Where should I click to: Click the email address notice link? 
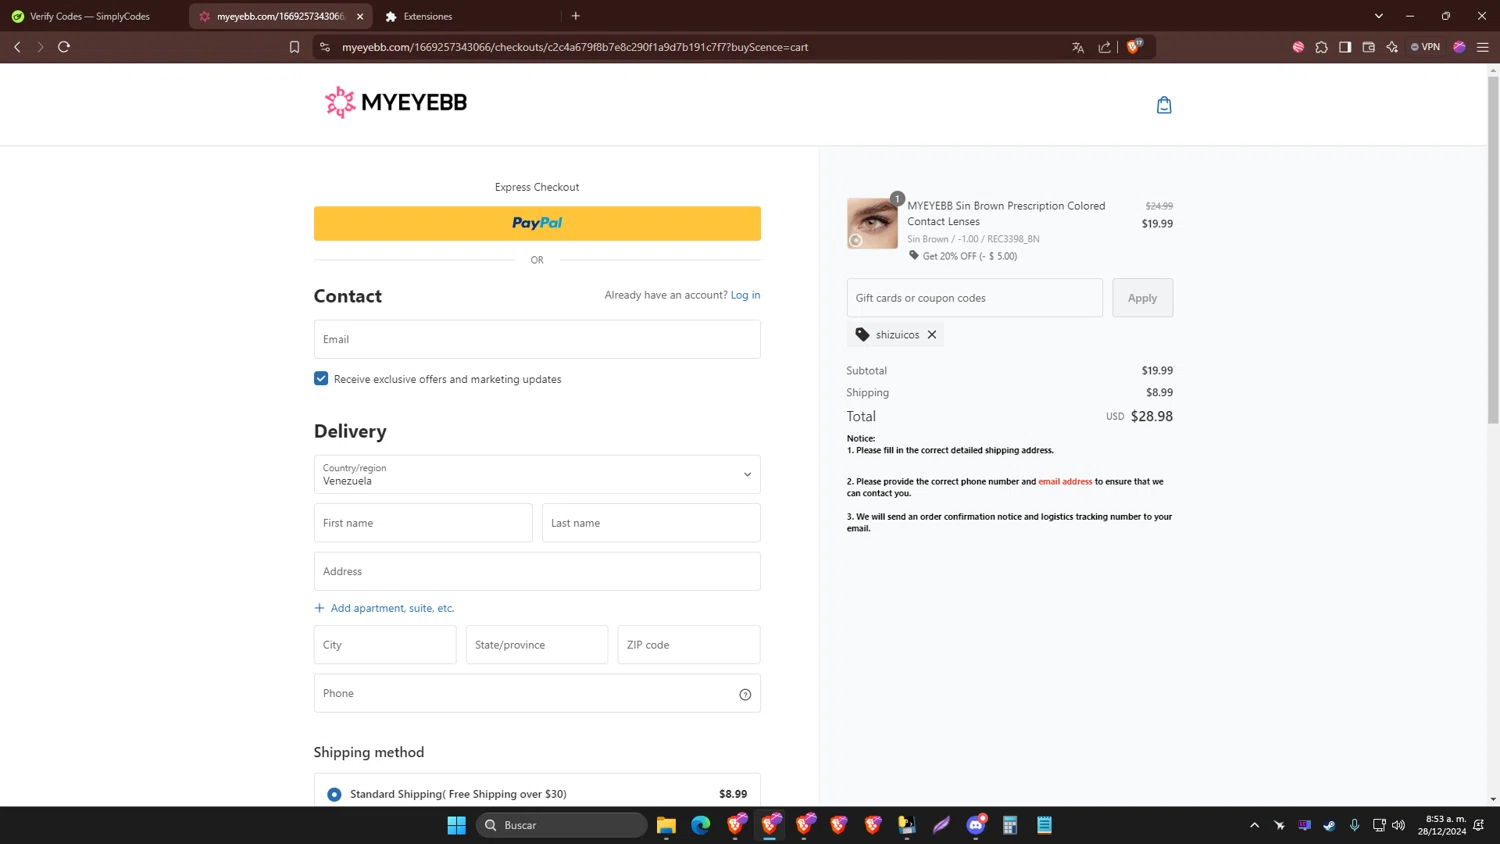pos(1065,482)
